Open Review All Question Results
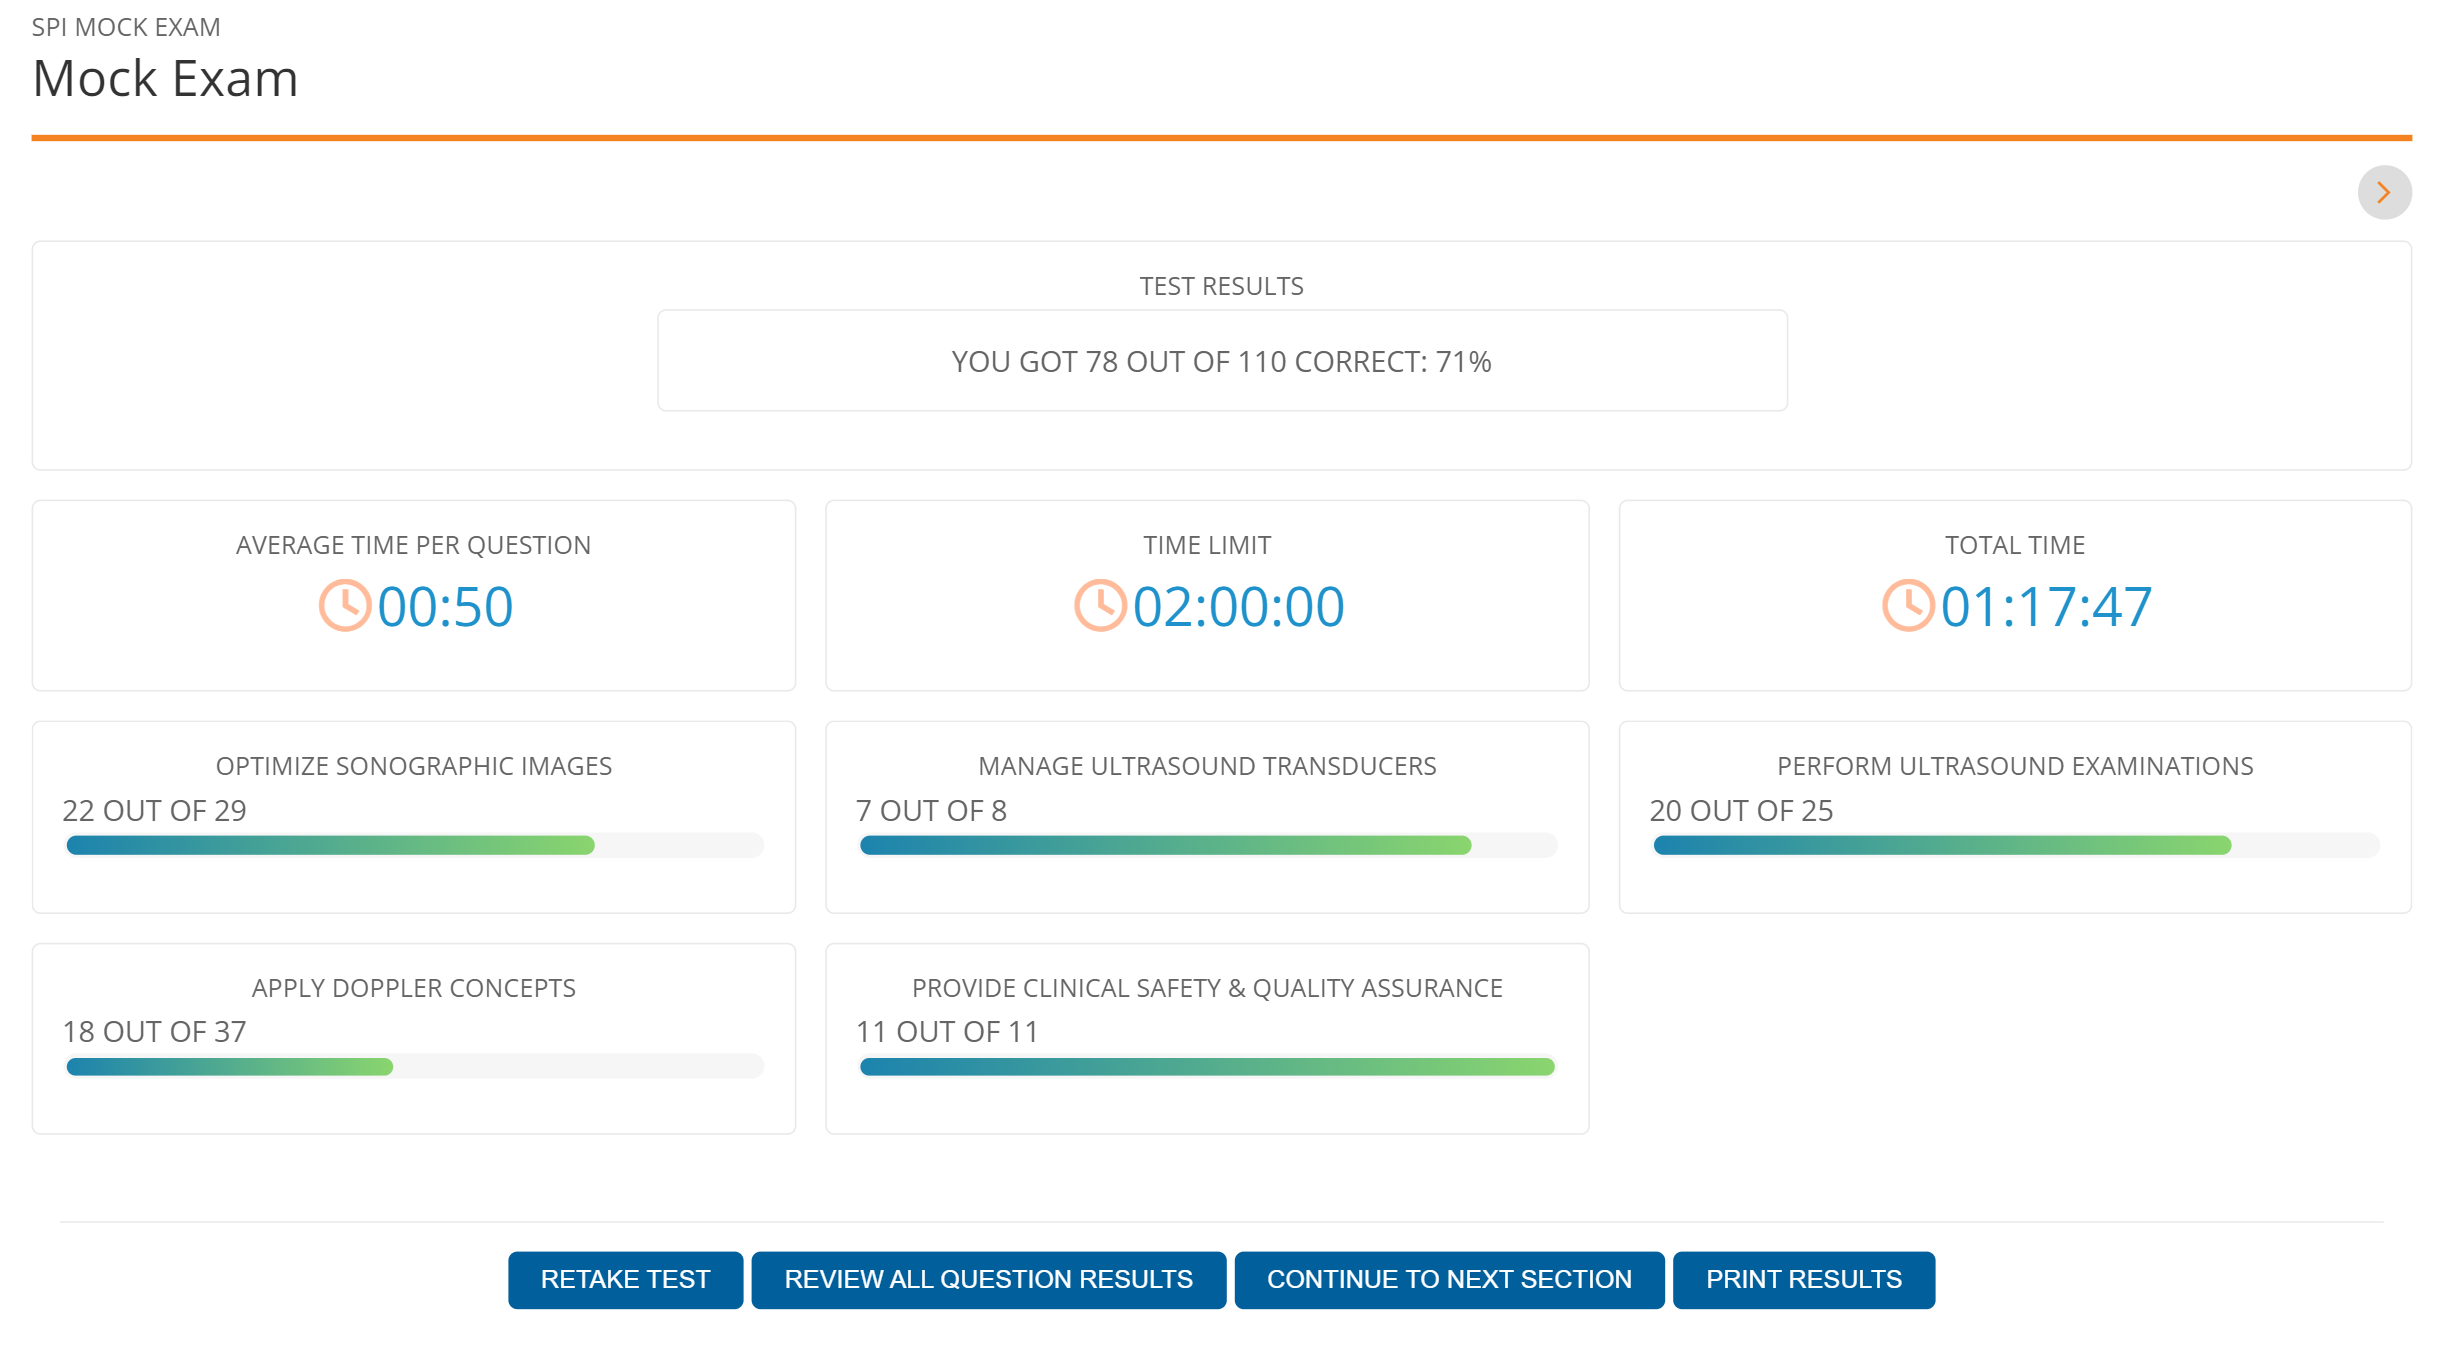 pos(987,1279)
